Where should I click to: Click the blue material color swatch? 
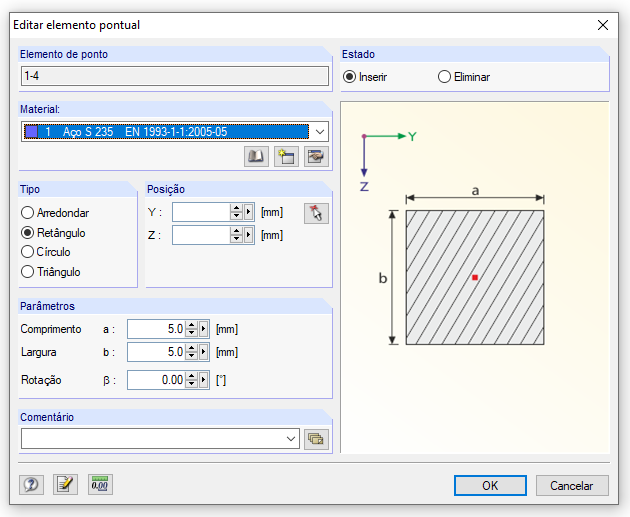31,132
